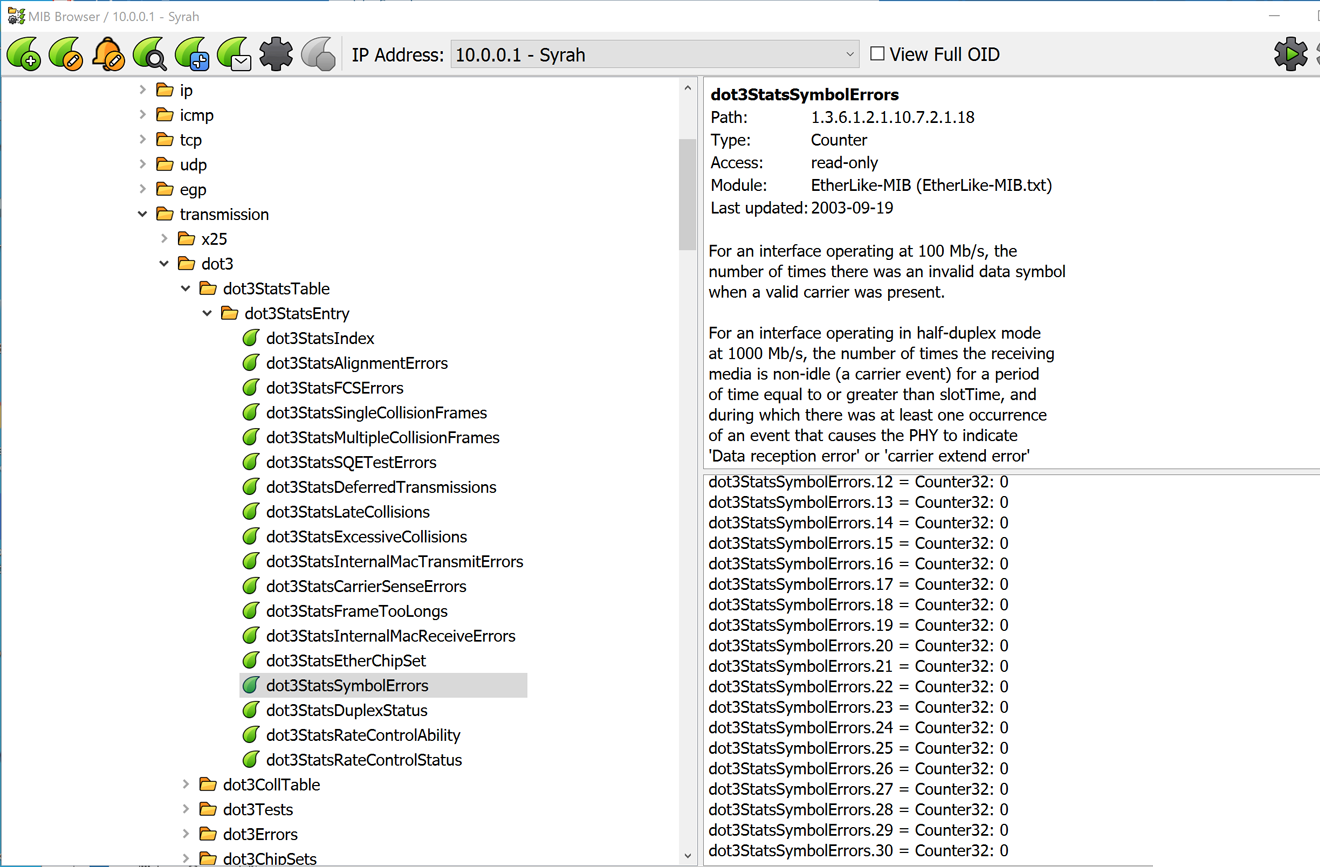Screen dimensions: 1320x867
Task: Click the leaf icon with magnifying glass
Action: tap(150, 54)
